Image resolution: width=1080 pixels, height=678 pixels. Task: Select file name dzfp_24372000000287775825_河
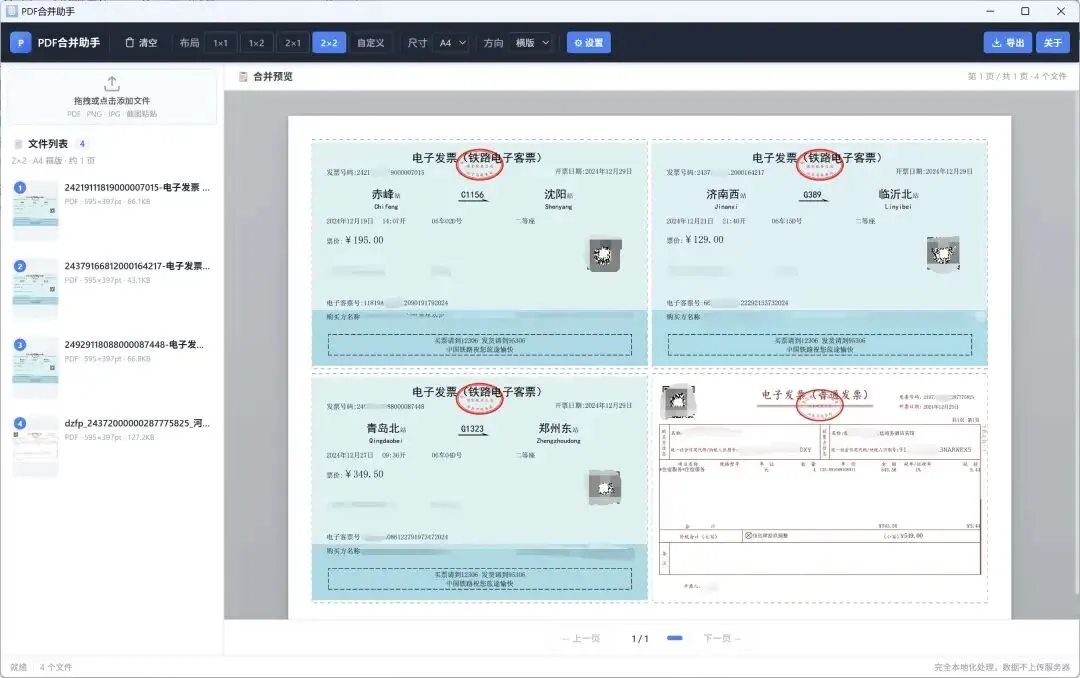tap(137, 423)
